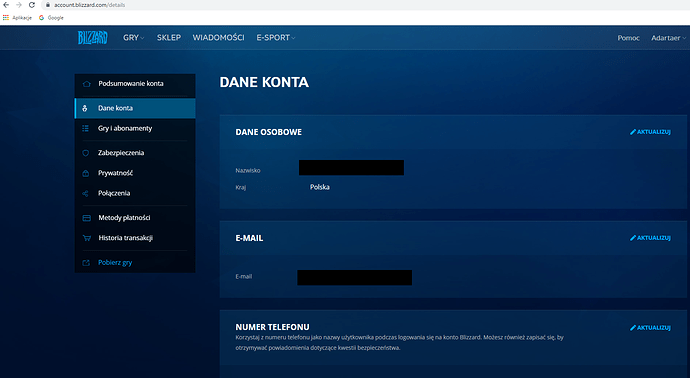Viewport: 690px width, 378px height.
Task: Click the share icon beside Połączenia
Action: coord(85,194)
